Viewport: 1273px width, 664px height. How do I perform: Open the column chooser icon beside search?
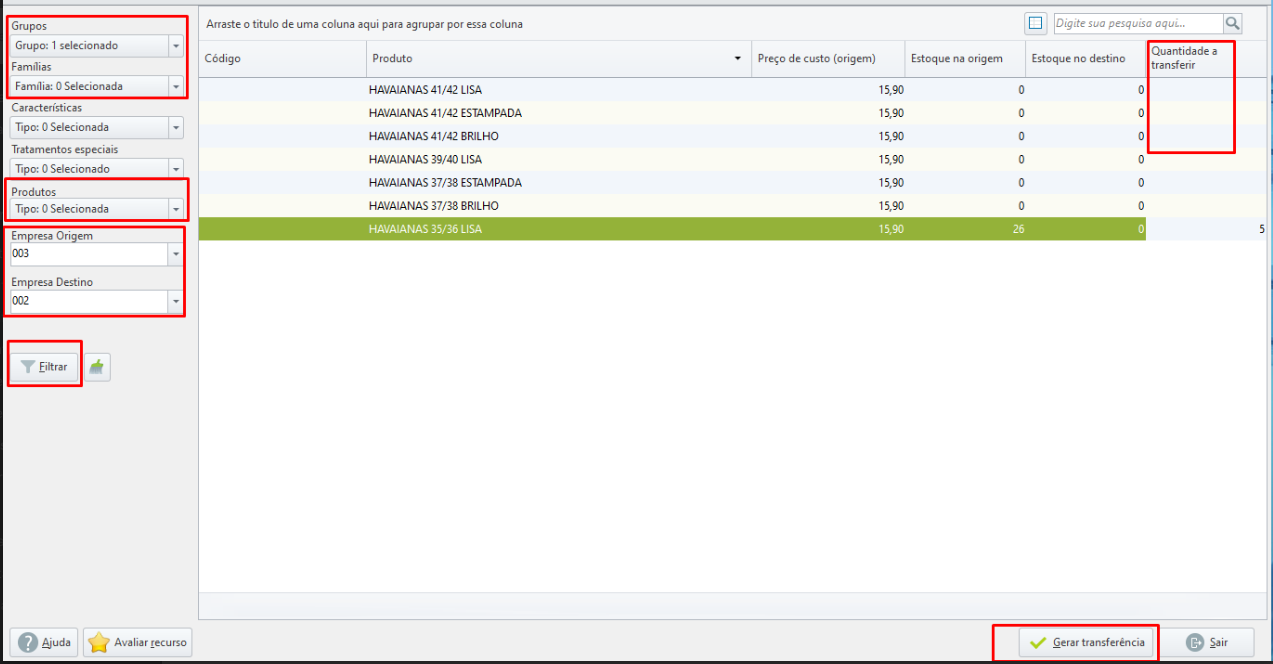coord(1035,23)
